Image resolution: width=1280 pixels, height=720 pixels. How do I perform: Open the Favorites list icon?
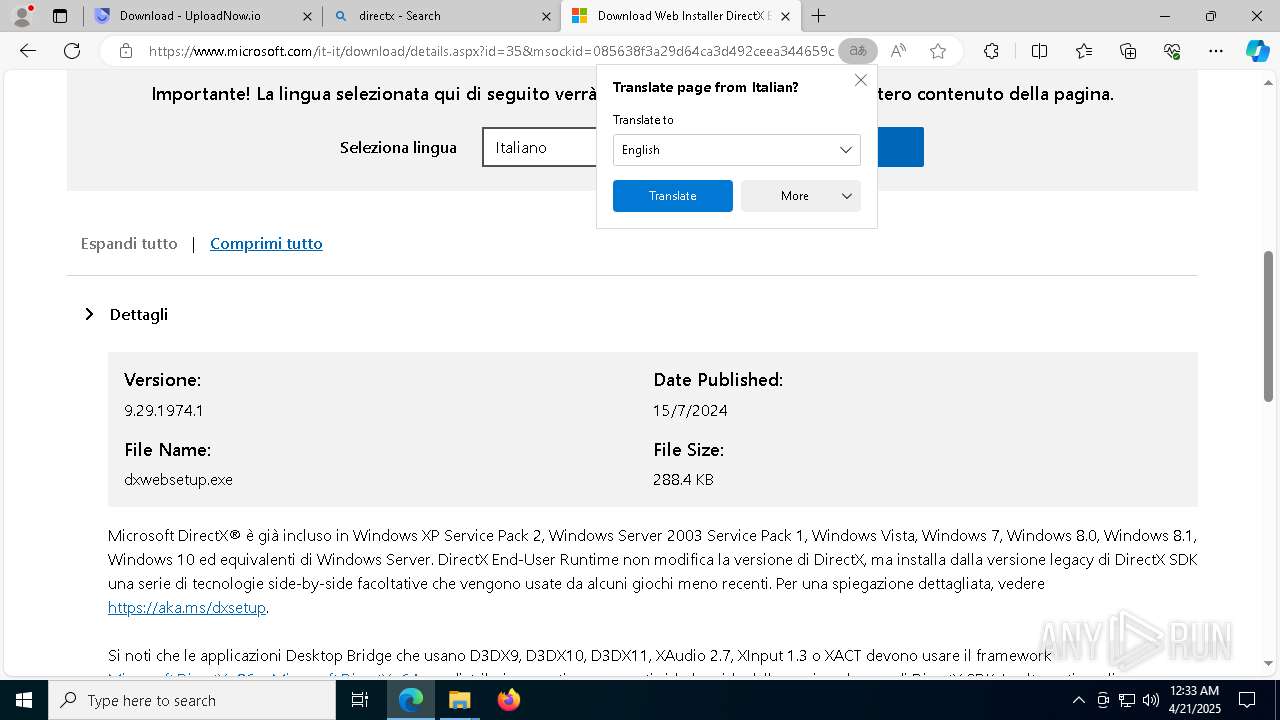click(x=1084, y=51)
